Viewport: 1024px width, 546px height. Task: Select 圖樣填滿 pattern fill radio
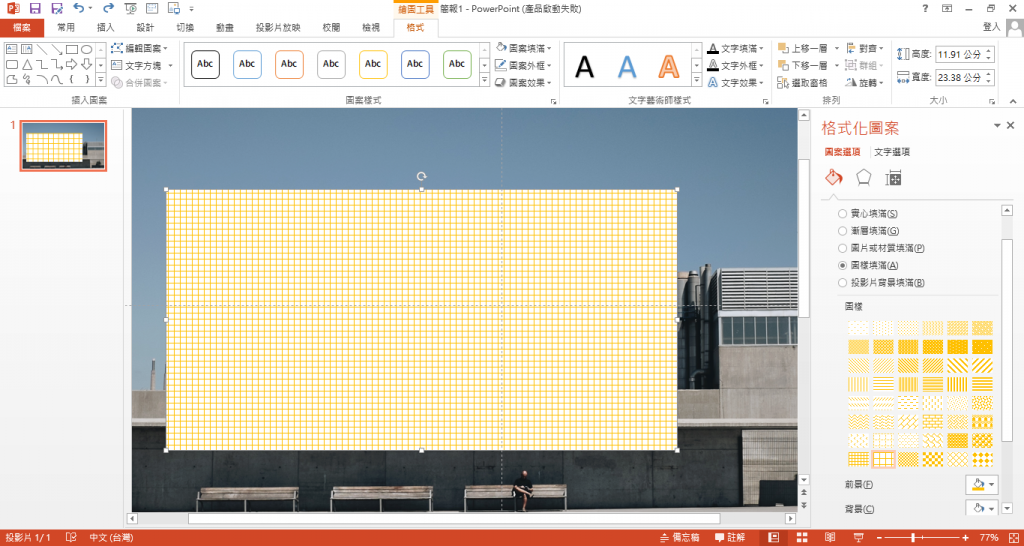[x=842, y=265]
